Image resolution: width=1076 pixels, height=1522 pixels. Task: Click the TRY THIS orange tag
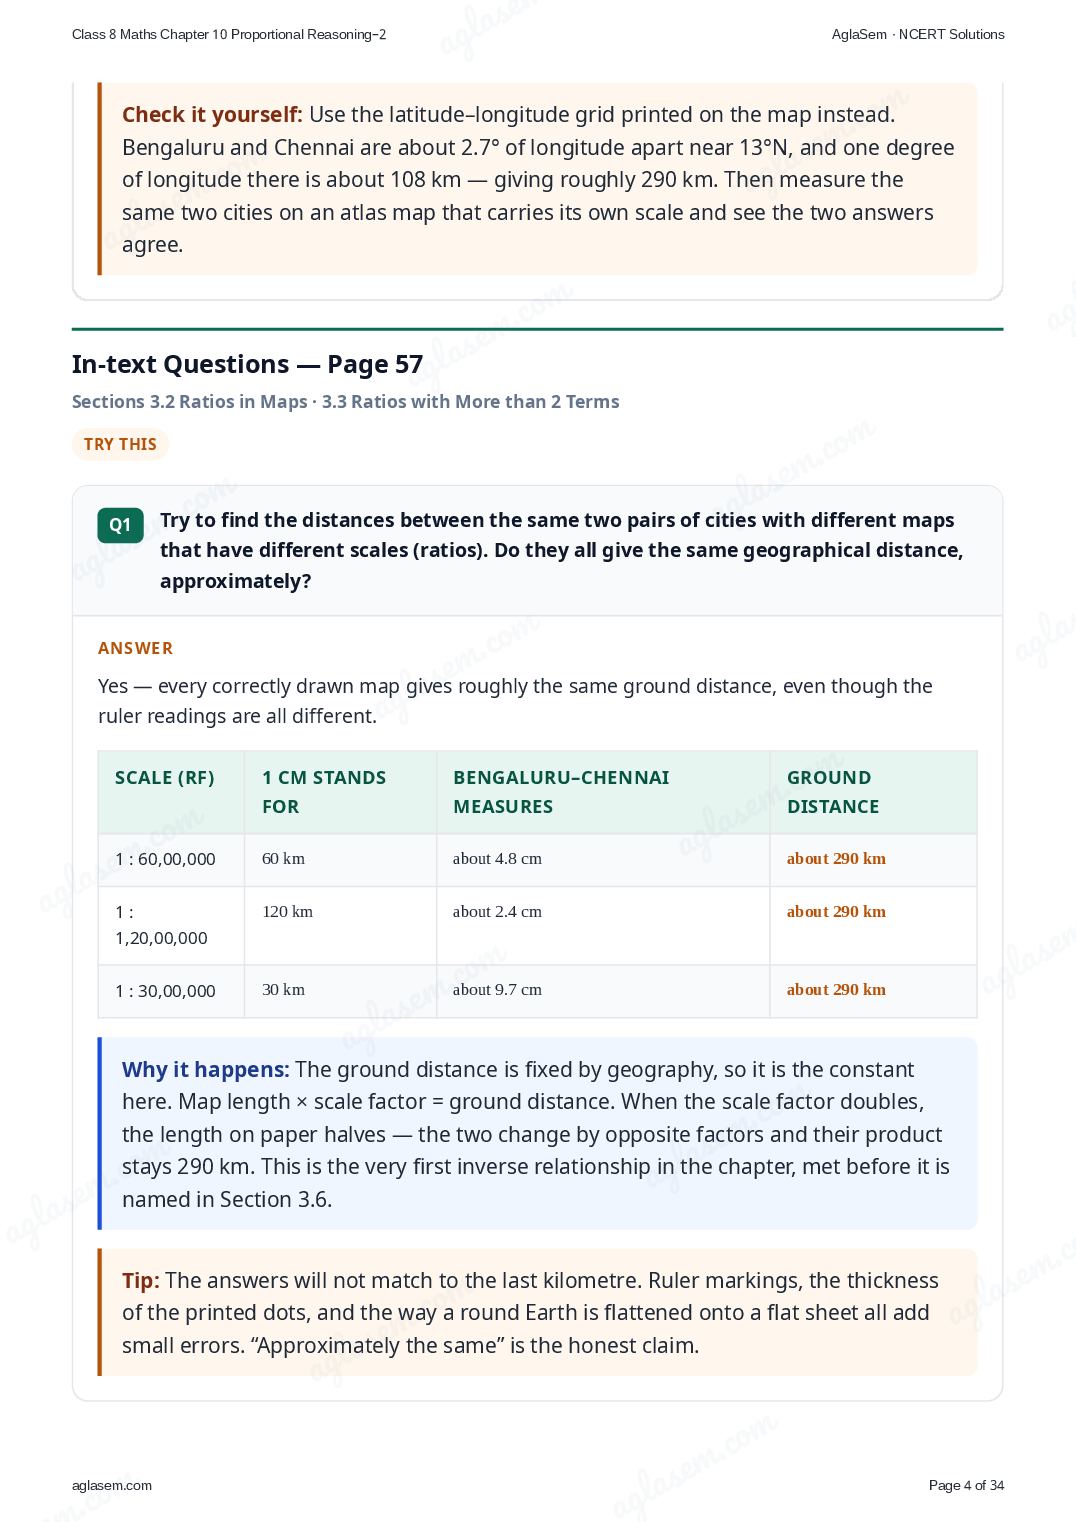pos(120,444)
